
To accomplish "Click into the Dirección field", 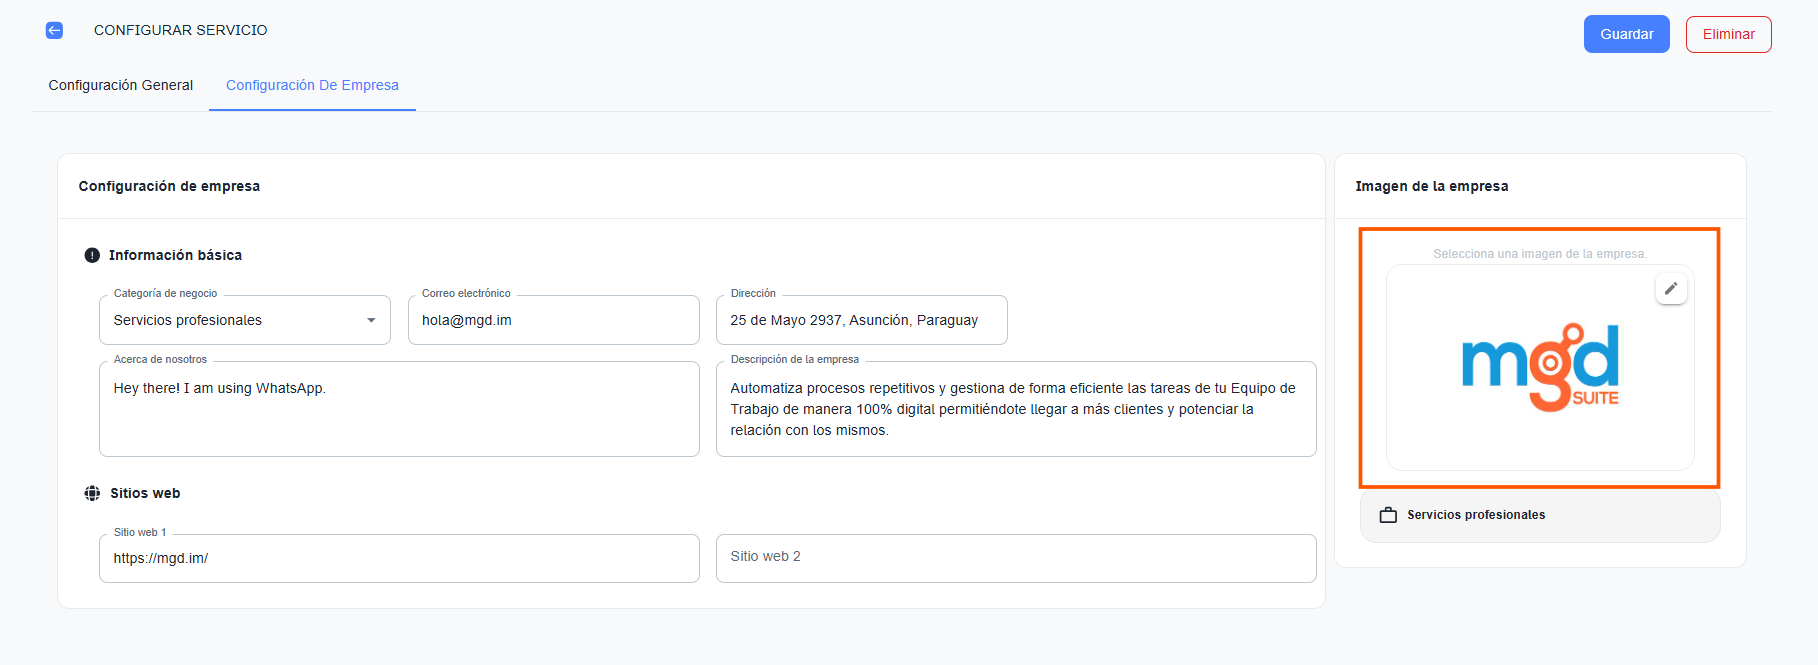I will [x=861, y=320].
